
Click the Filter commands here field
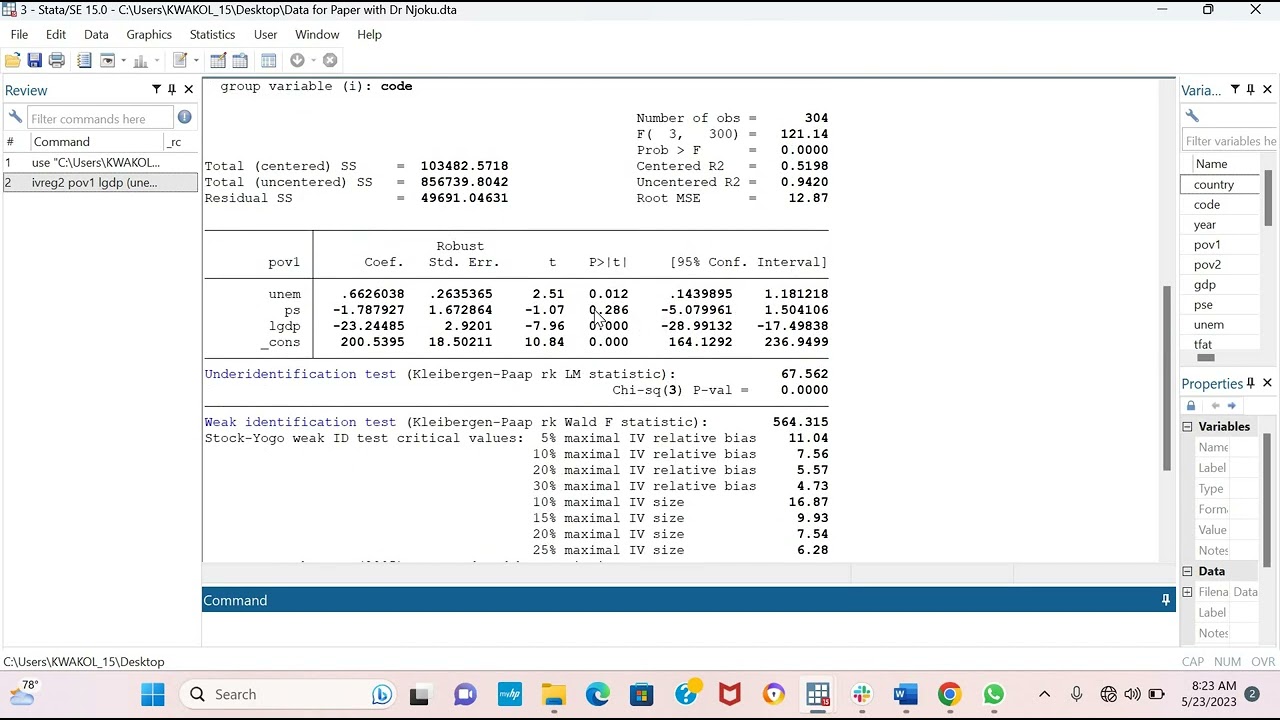point(99,118)
